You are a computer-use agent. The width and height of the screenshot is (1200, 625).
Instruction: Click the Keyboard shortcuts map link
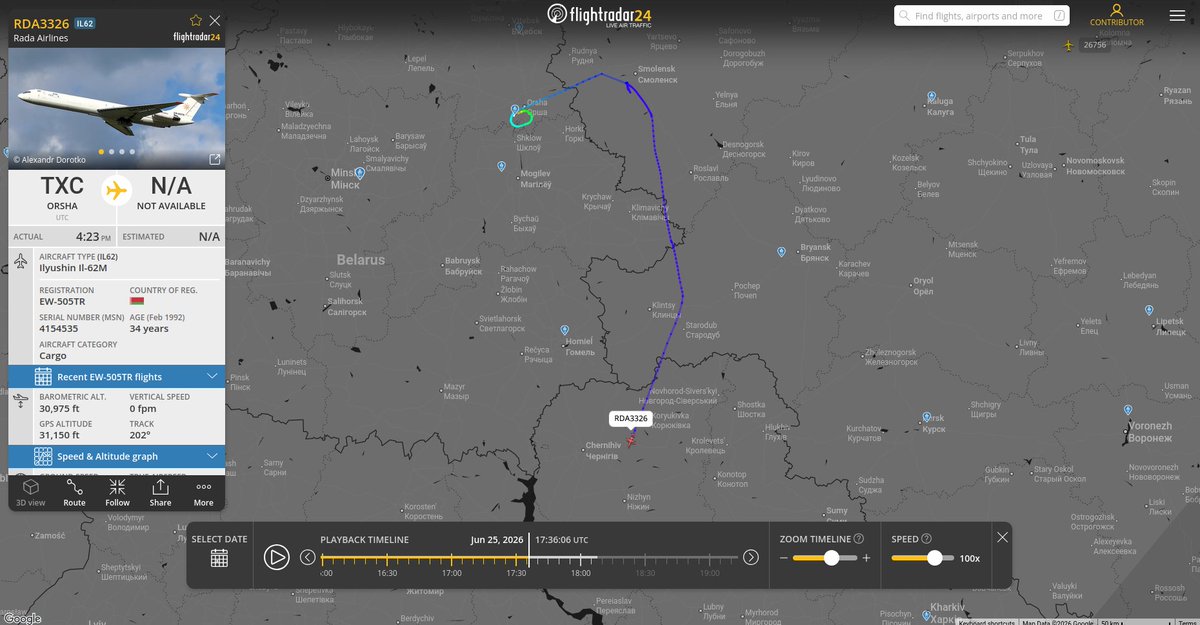coord(986,622)
